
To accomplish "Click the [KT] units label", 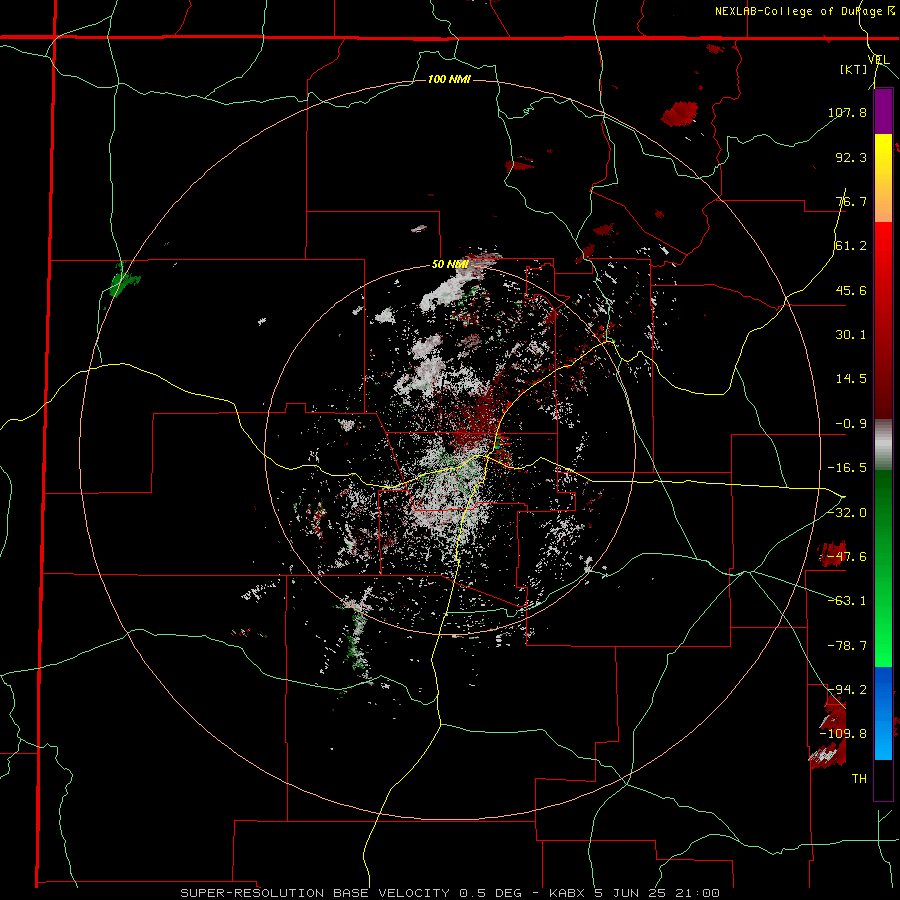I will point(854,69).
